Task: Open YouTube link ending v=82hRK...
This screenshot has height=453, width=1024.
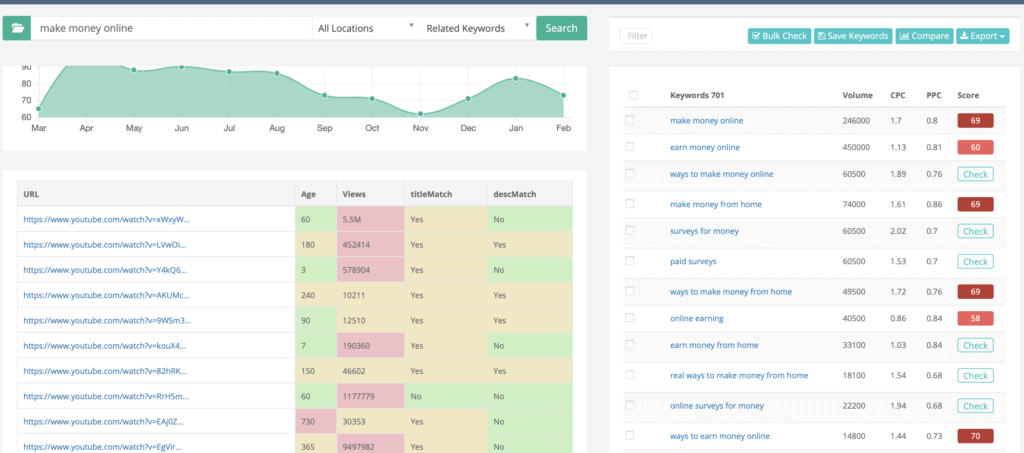Action: (x=105, y=371)
